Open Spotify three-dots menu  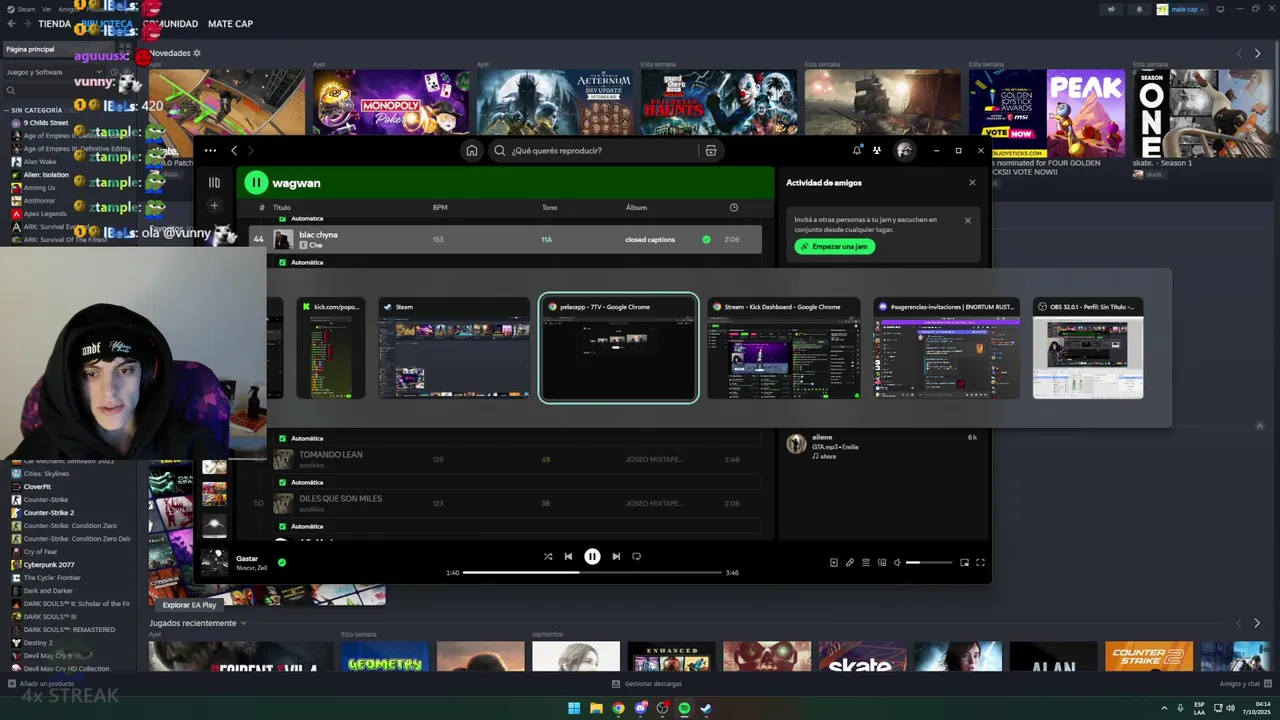click(210, 151)
